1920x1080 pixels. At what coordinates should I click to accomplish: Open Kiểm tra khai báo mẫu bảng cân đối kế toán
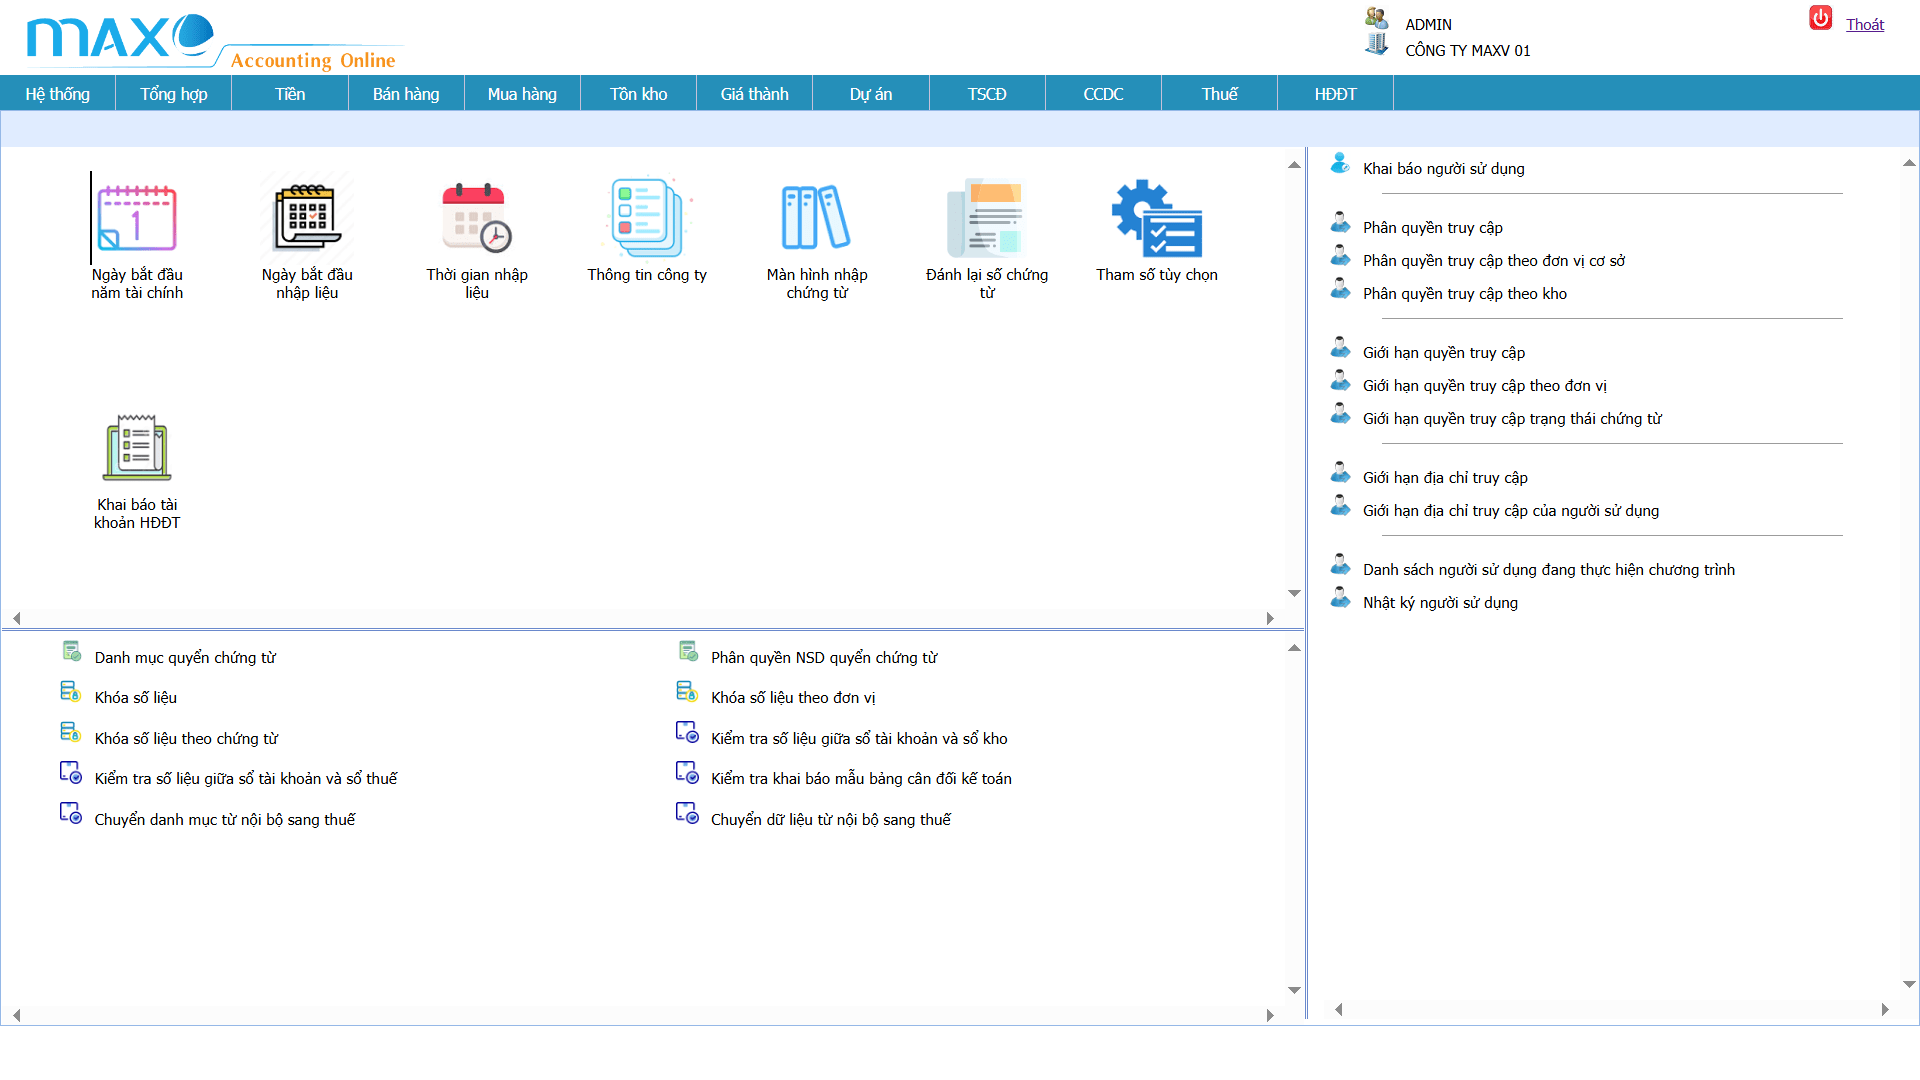pyautogui.click(x=861, y=779)
